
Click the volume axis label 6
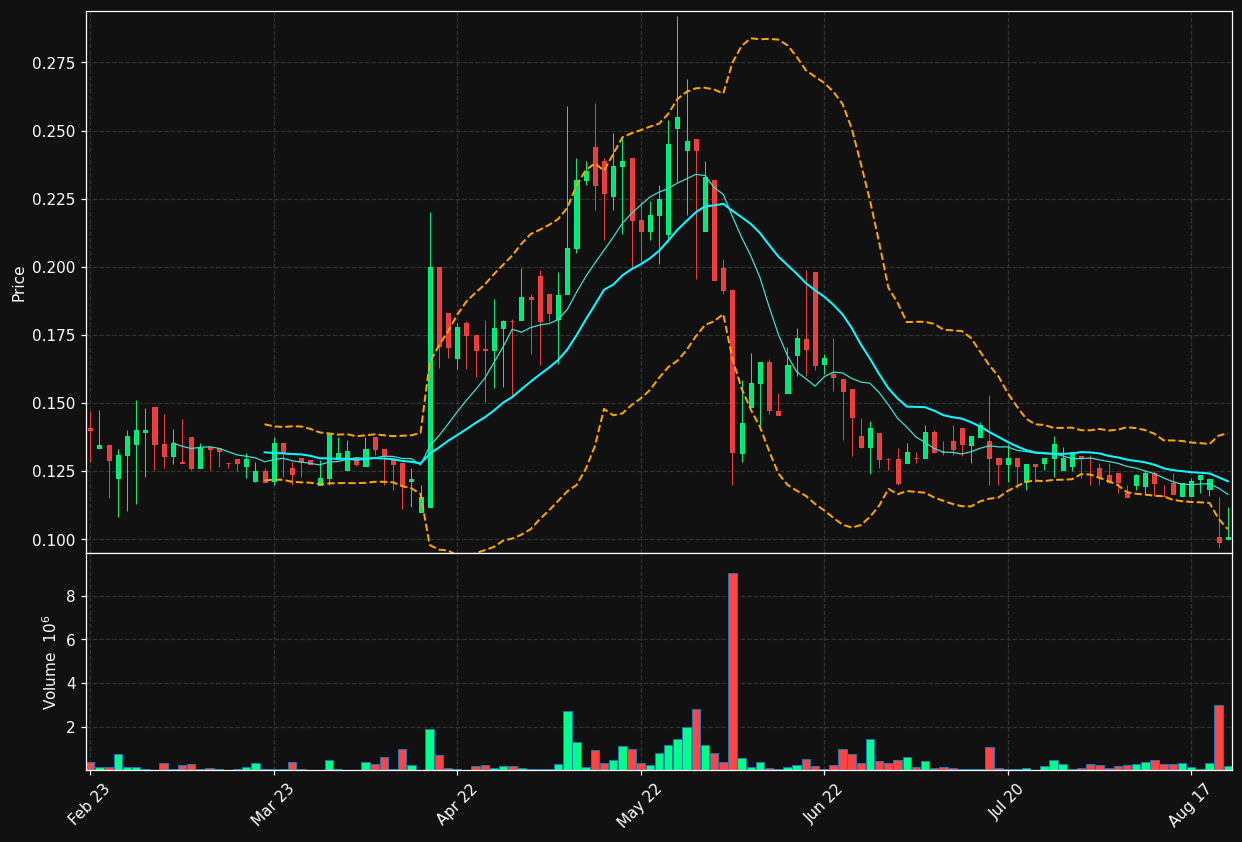tap(71, 640)
